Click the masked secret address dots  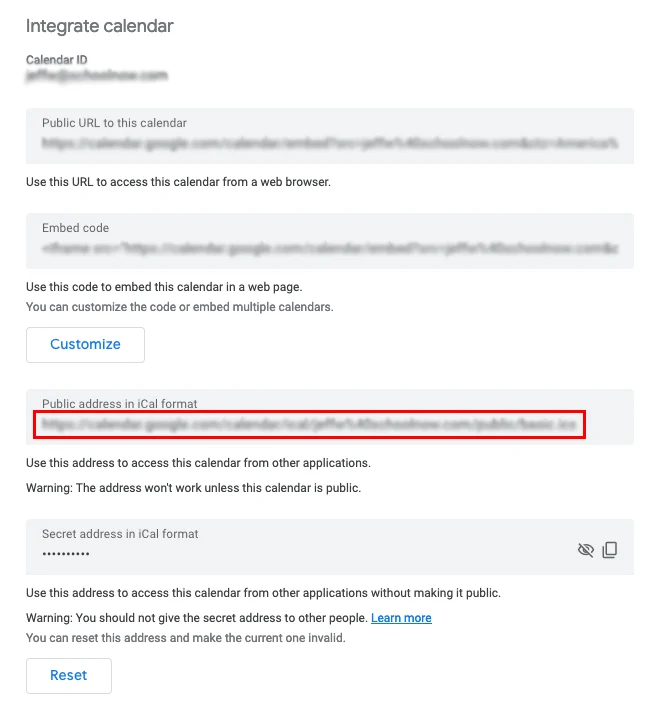66,554
